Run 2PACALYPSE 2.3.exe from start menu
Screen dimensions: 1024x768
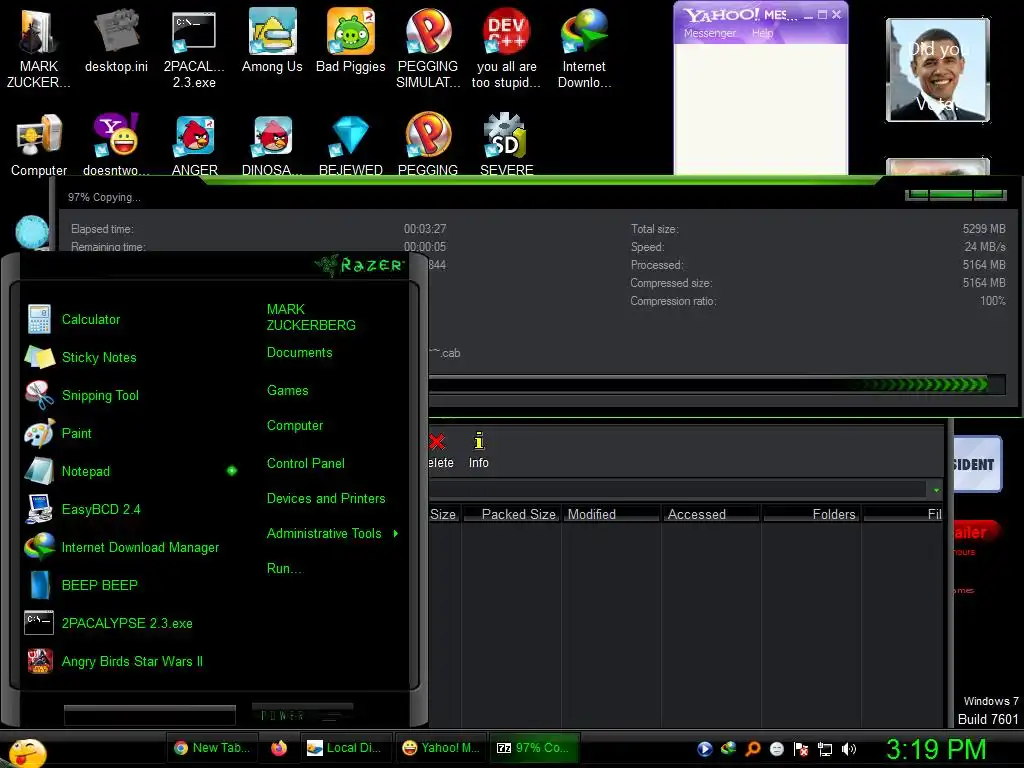click(129, 623)
